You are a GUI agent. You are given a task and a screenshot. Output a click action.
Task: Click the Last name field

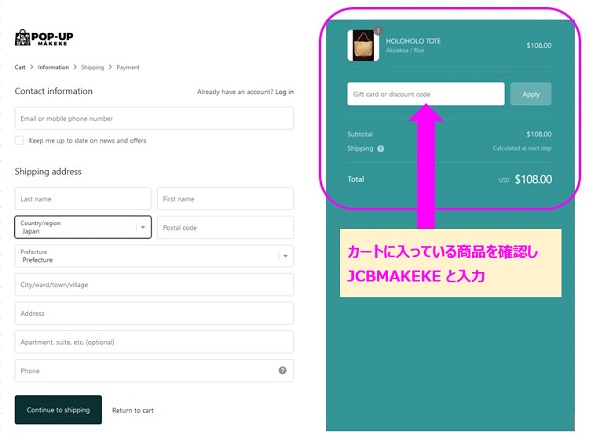(x=83, y=199)
